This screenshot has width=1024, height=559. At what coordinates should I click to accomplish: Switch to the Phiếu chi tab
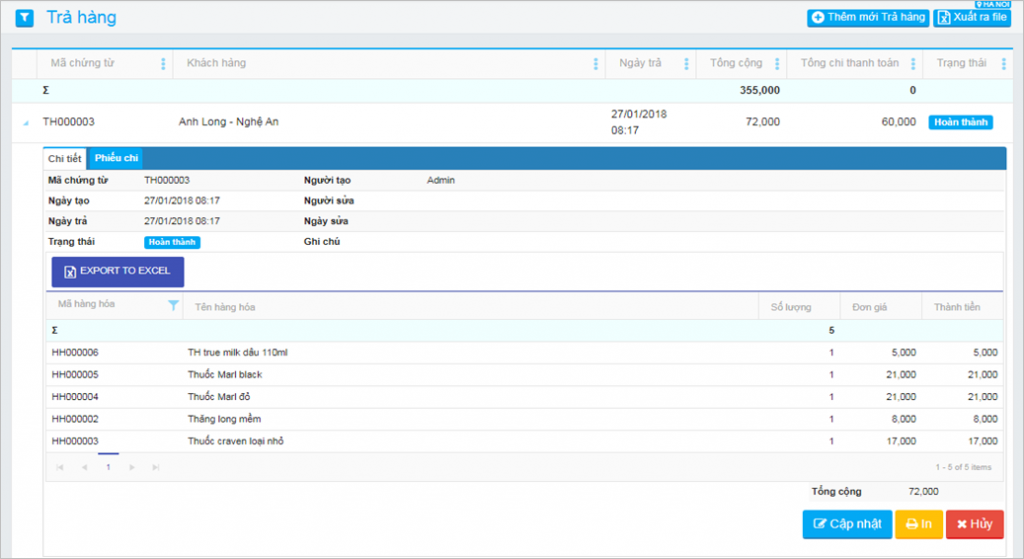pyautogui.click(x=116, y=158)
